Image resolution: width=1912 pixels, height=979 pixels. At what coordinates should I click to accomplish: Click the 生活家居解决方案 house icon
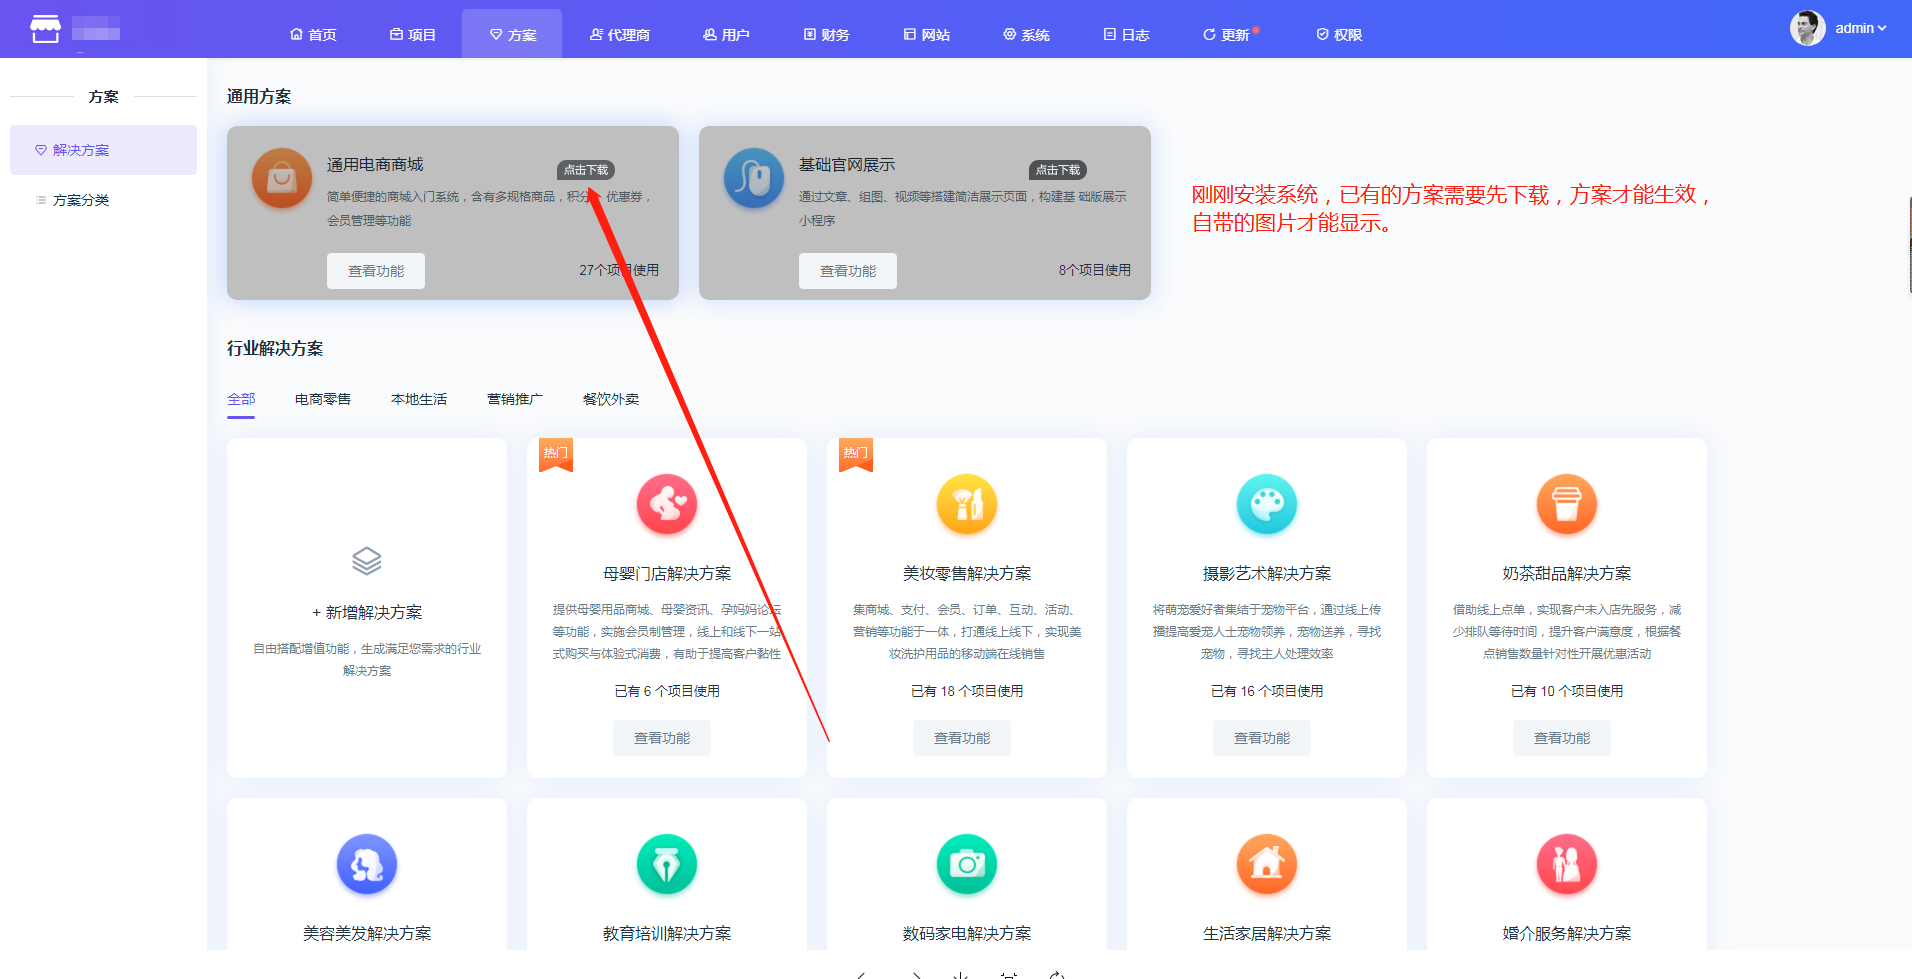coord(1267,864)
